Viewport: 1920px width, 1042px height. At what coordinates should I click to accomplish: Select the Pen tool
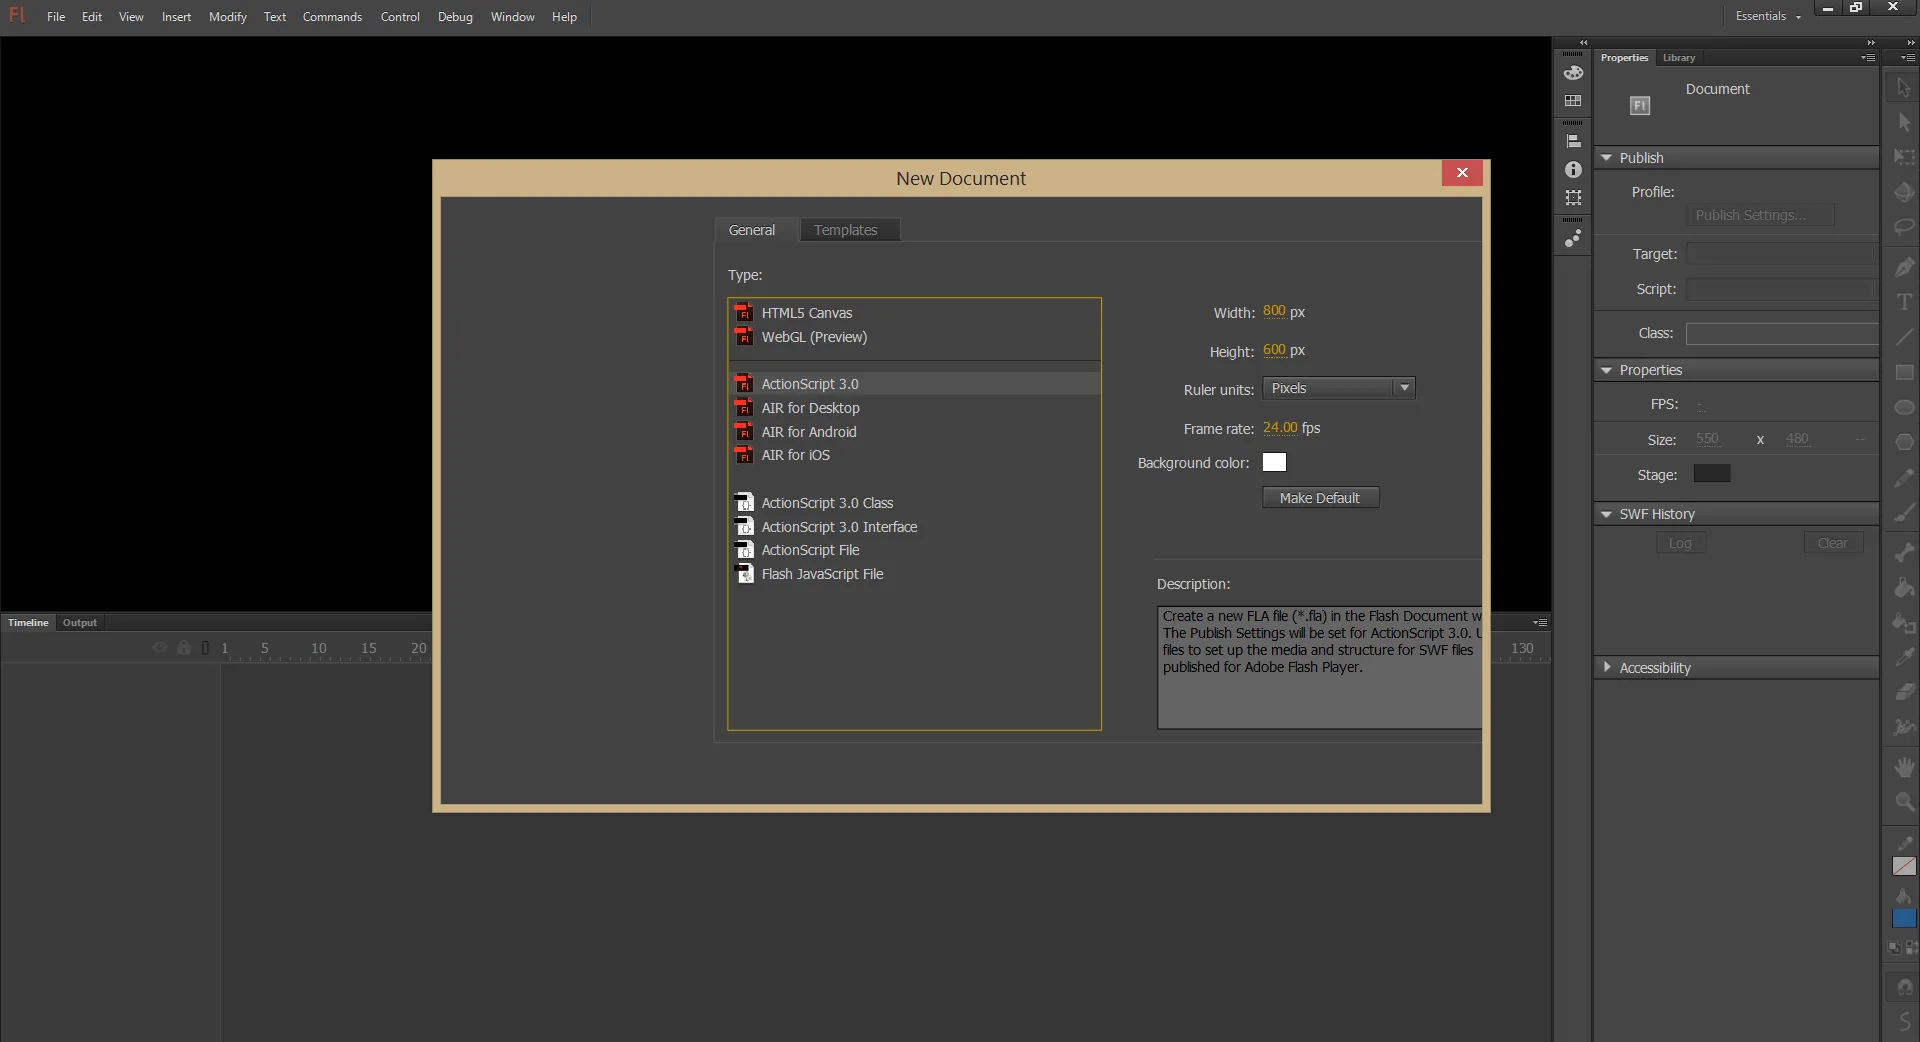1904,267
